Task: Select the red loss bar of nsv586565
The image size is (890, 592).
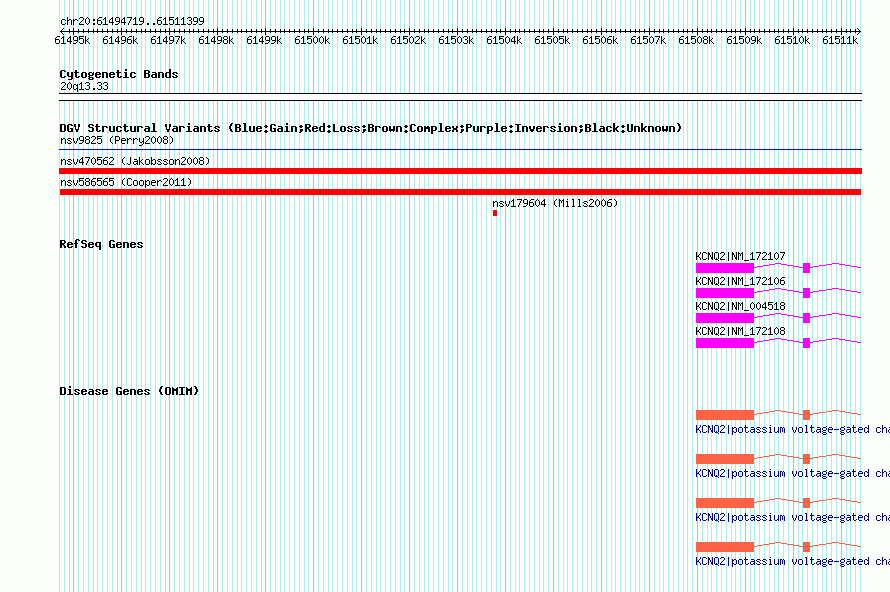Action: coord(460,192)
